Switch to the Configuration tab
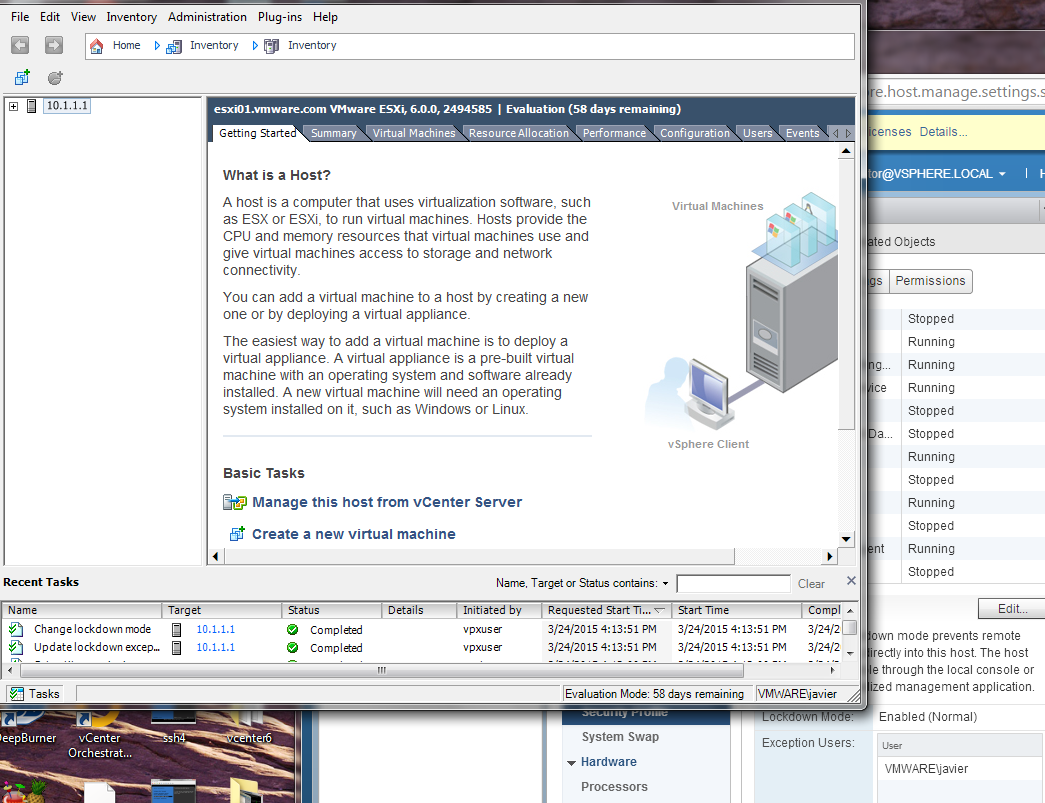This screenshot has width=1045, height=803. pos(694,133)
